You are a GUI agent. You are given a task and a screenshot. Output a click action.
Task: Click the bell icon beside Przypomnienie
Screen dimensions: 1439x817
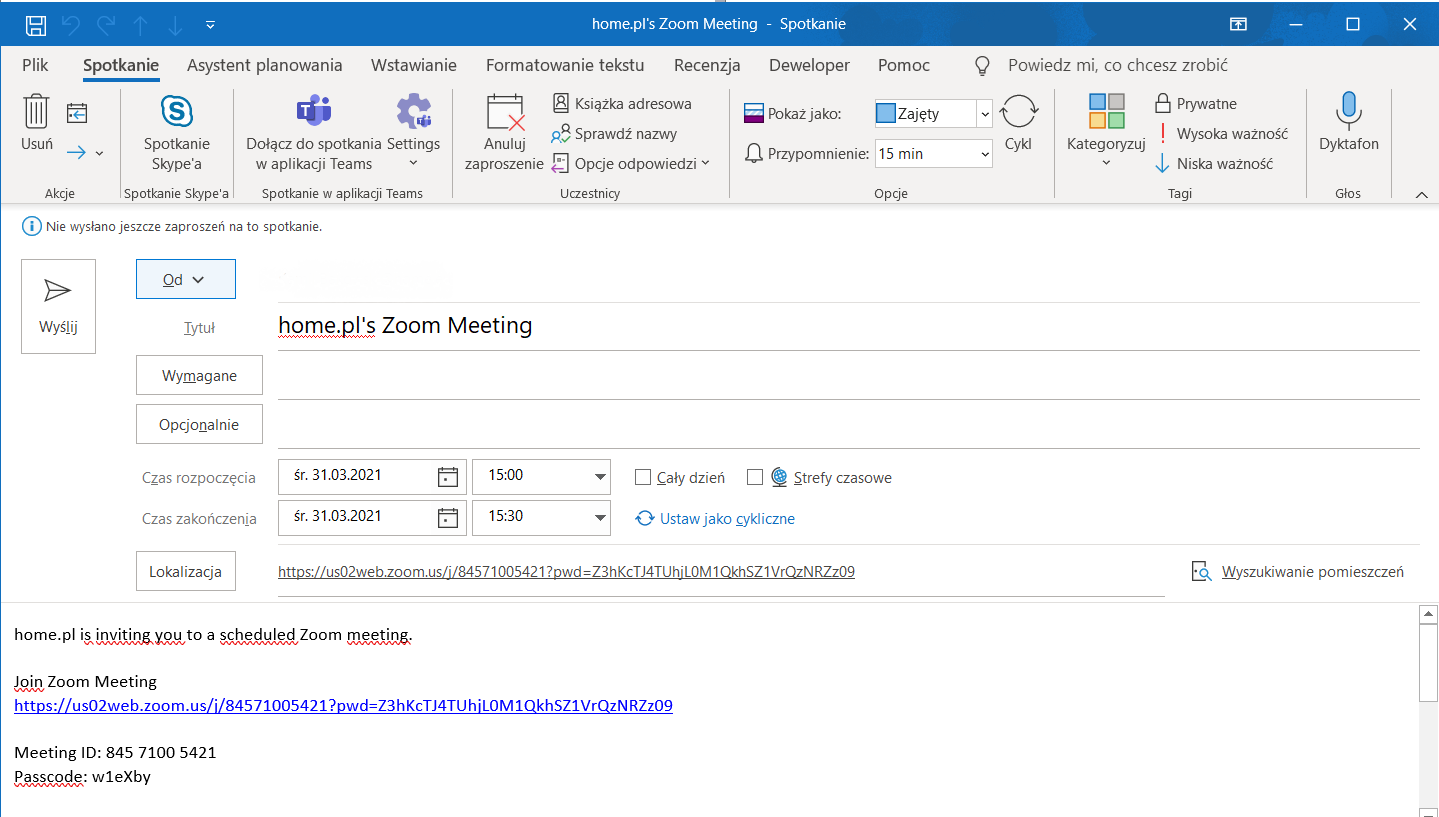[754, 153]
